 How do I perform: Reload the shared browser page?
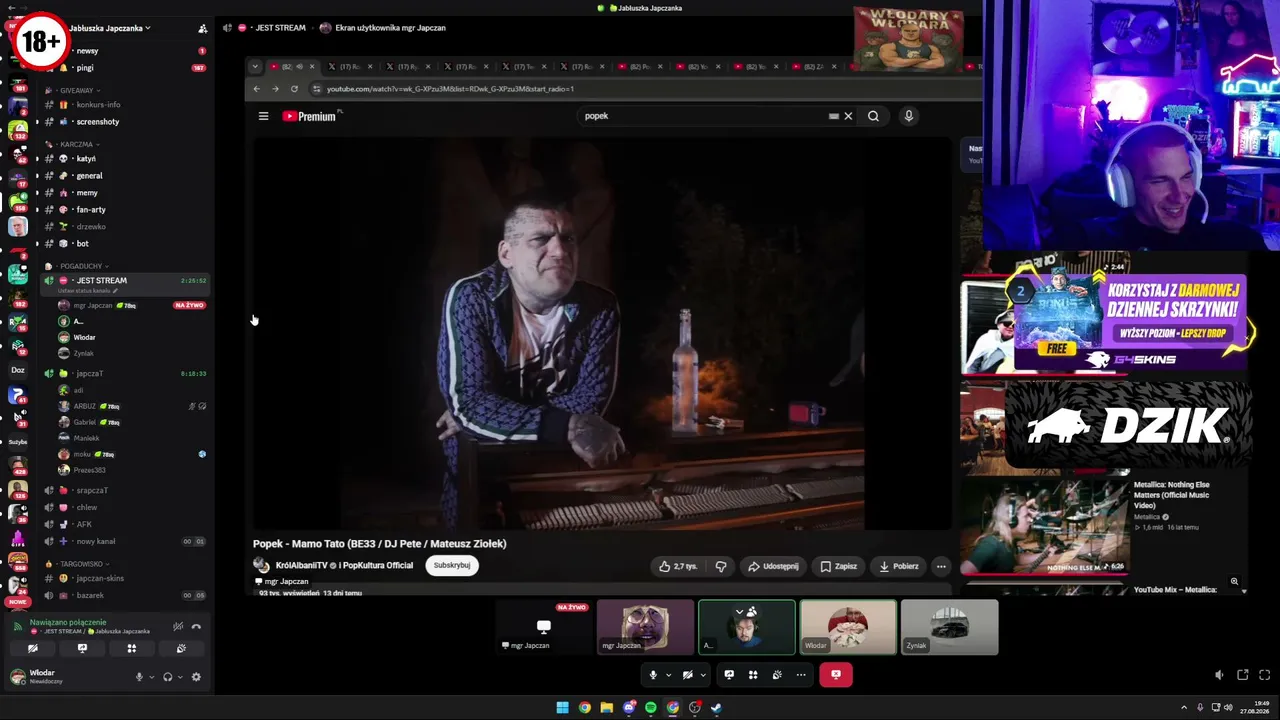coord(294,89)
